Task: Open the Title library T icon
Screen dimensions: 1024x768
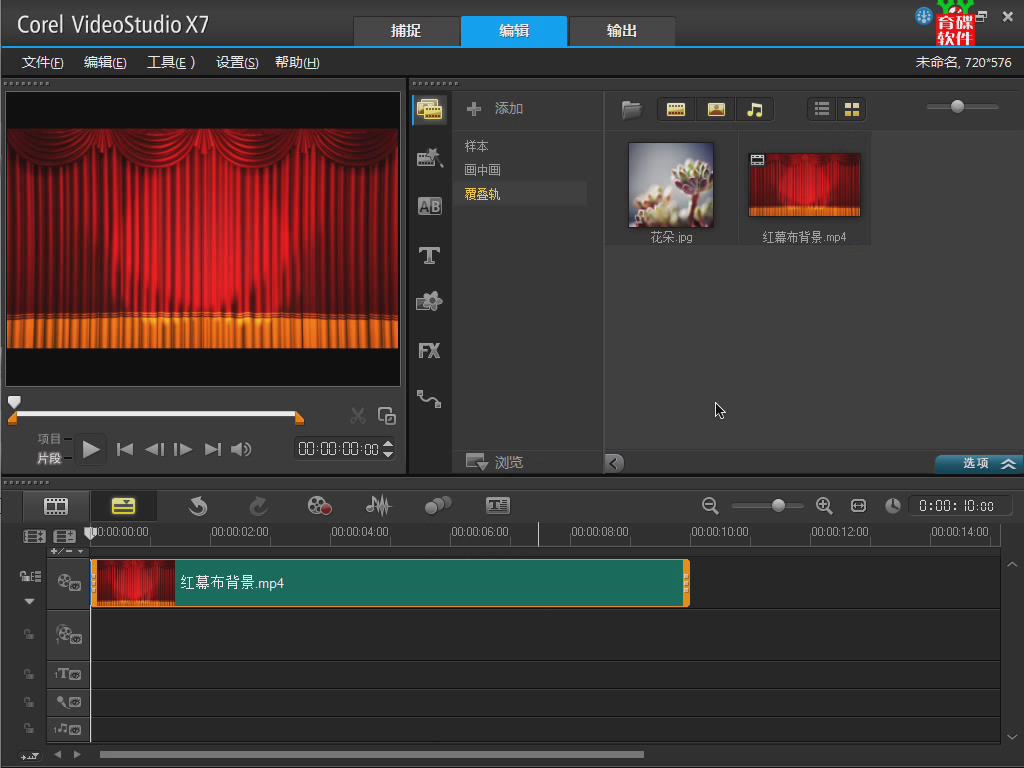Action: click(x=429, y=255)
